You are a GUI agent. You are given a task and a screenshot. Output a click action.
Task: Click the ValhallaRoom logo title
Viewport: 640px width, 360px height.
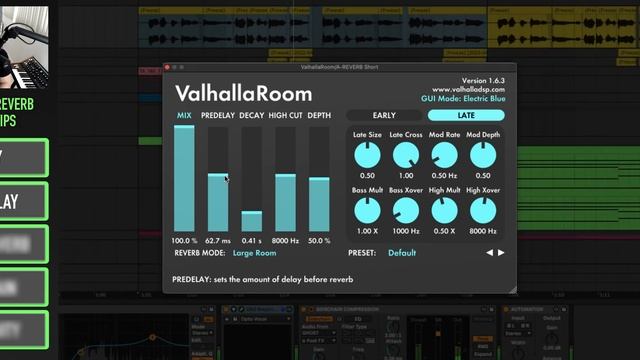click(244, 93)
